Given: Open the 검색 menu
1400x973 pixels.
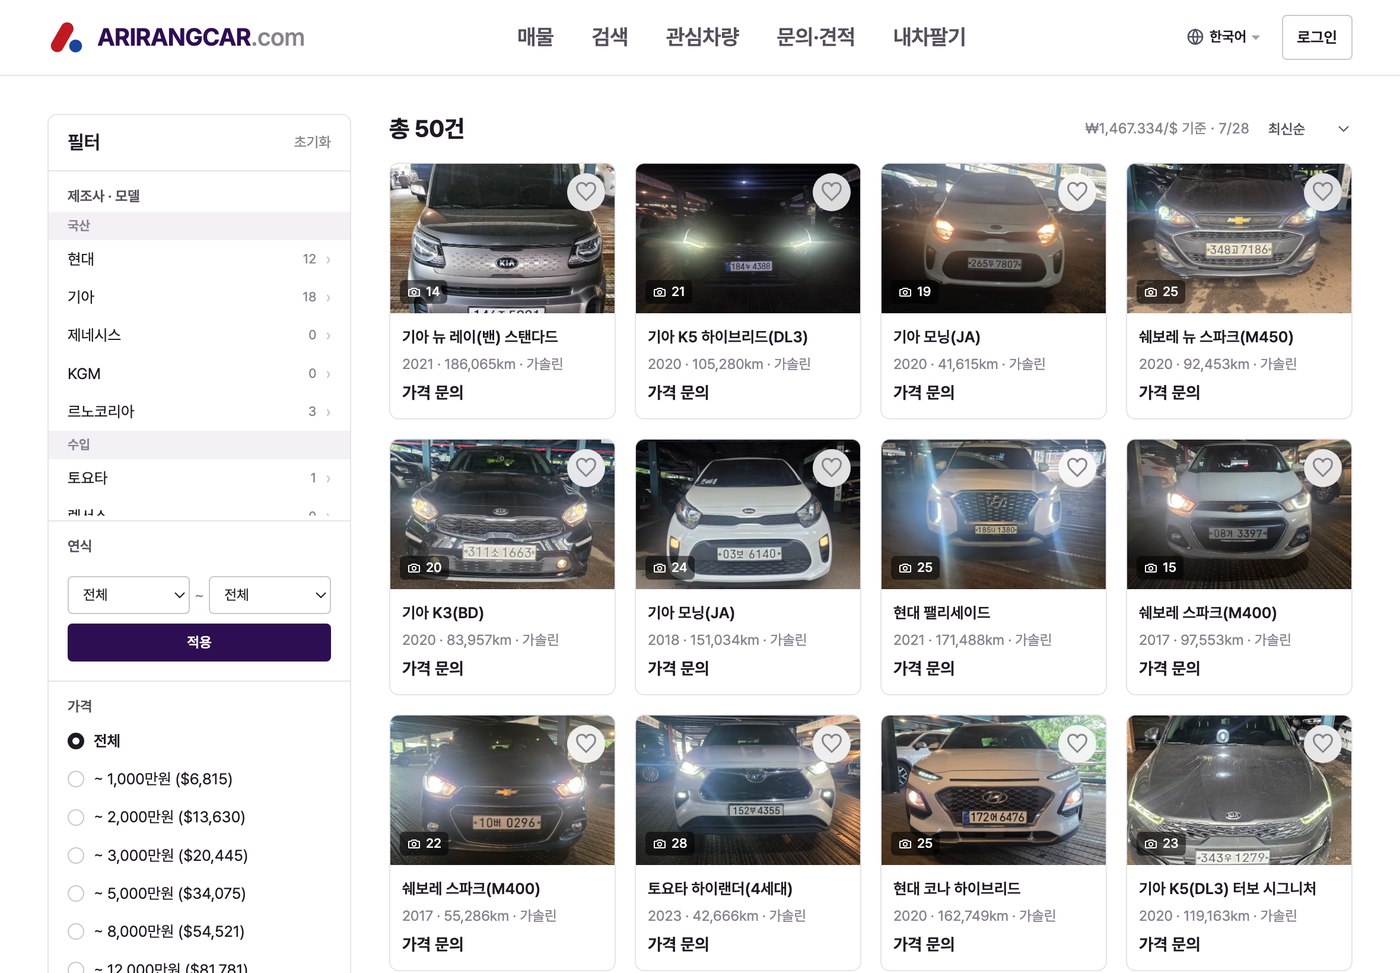Looking at the screenshot, I should click(x=610, y=37).
